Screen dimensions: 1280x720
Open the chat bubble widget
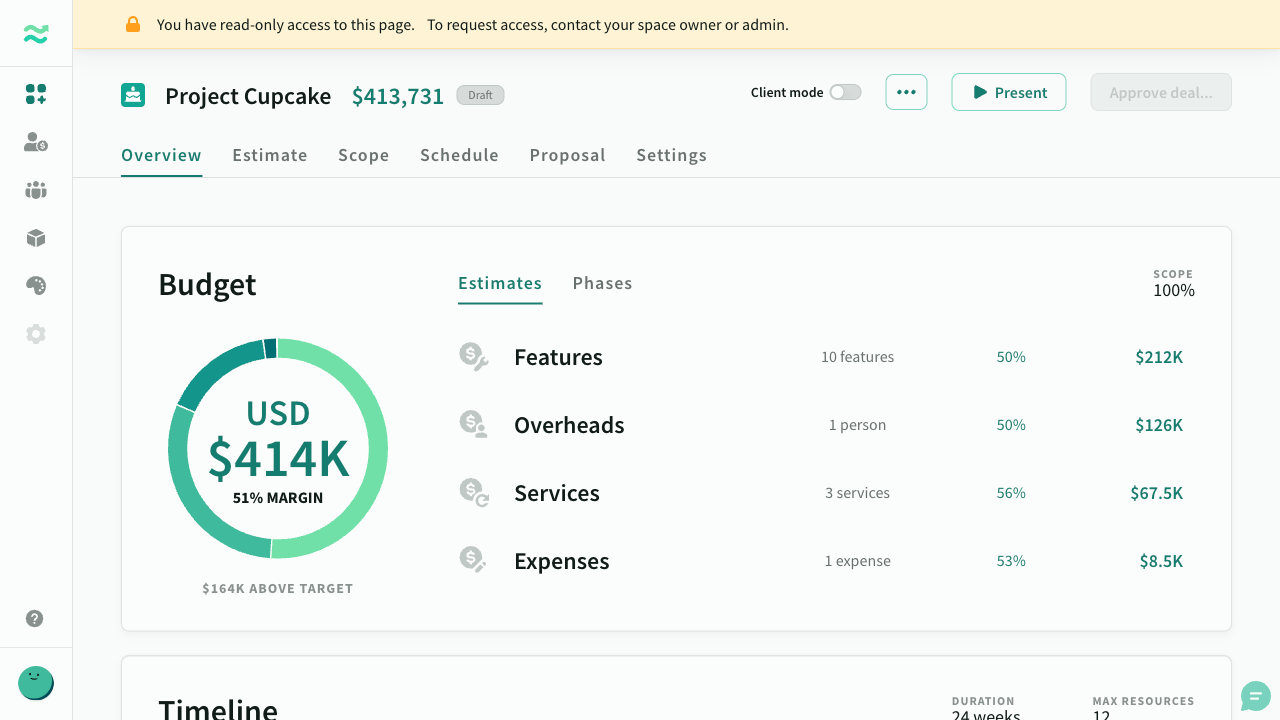[1256, 696]
